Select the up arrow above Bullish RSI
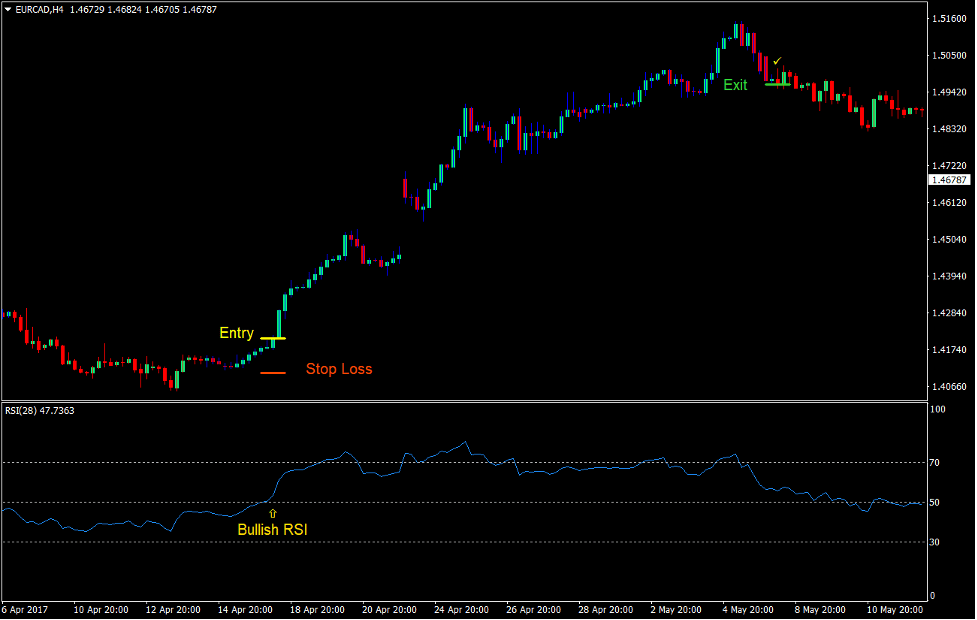The width and height of the screenshot is (977, 620). pos(273,513)
